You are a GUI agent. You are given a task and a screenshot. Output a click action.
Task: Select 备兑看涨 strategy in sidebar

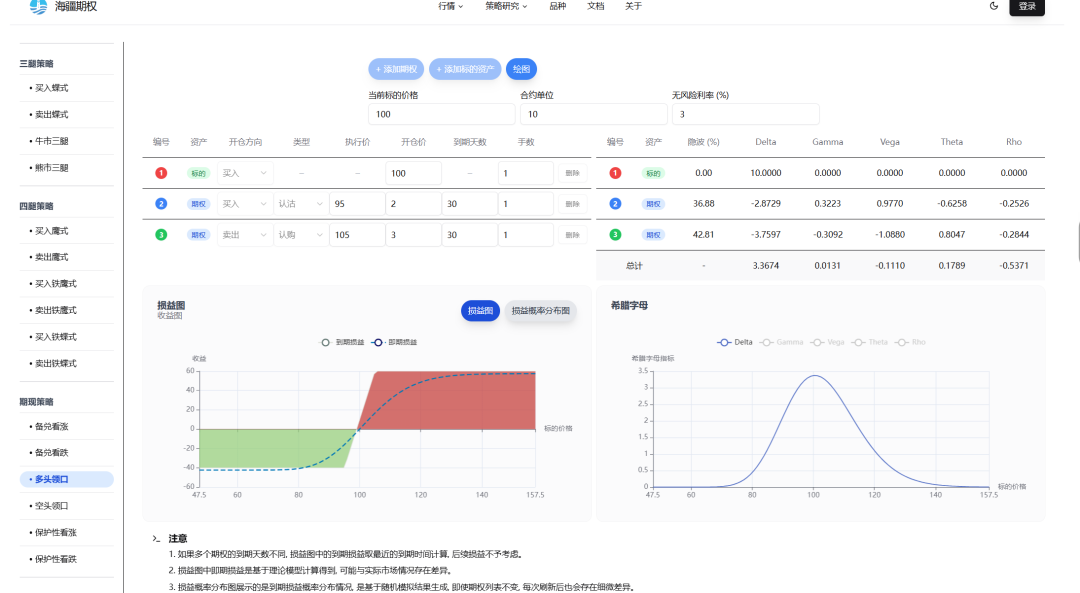pos(52,426)
